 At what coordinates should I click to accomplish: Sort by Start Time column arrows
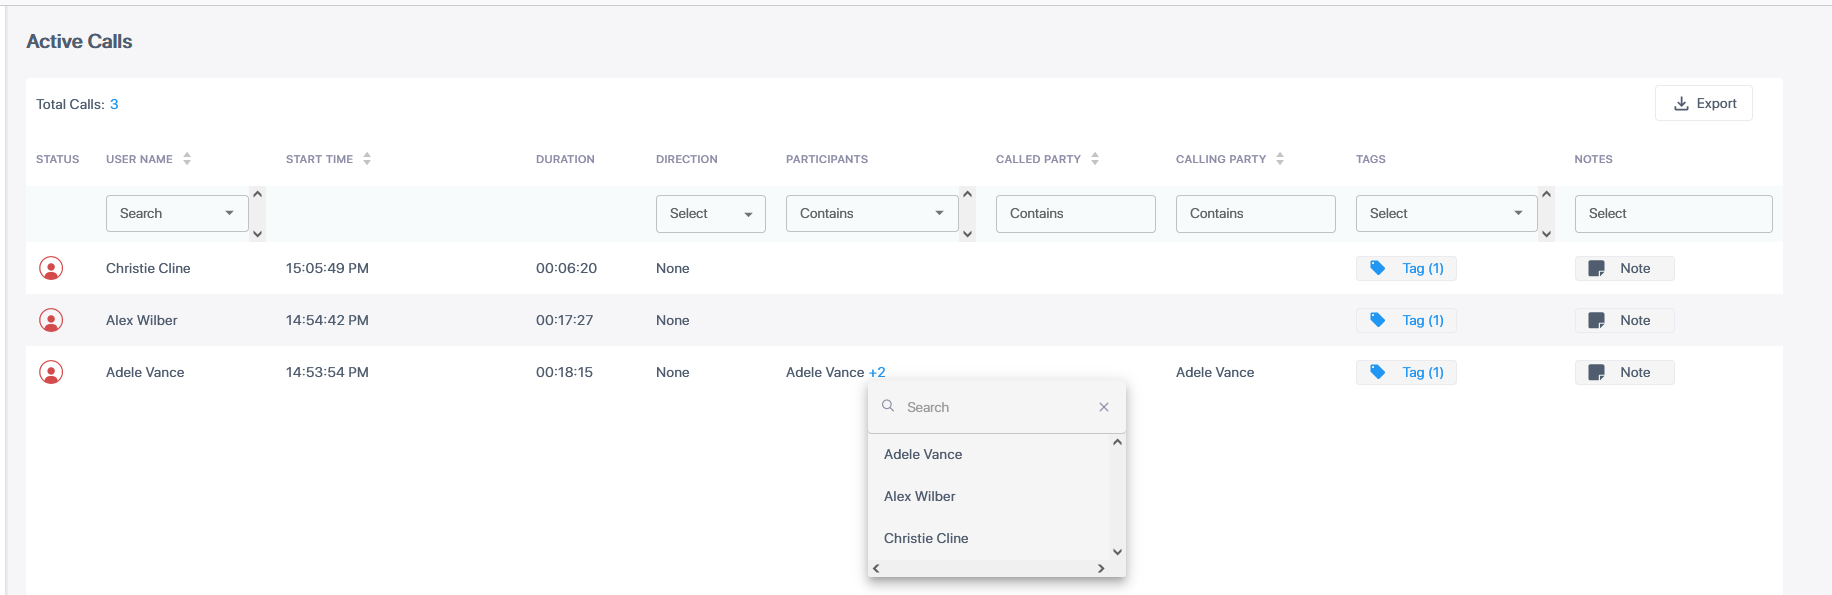pos(367,159)
